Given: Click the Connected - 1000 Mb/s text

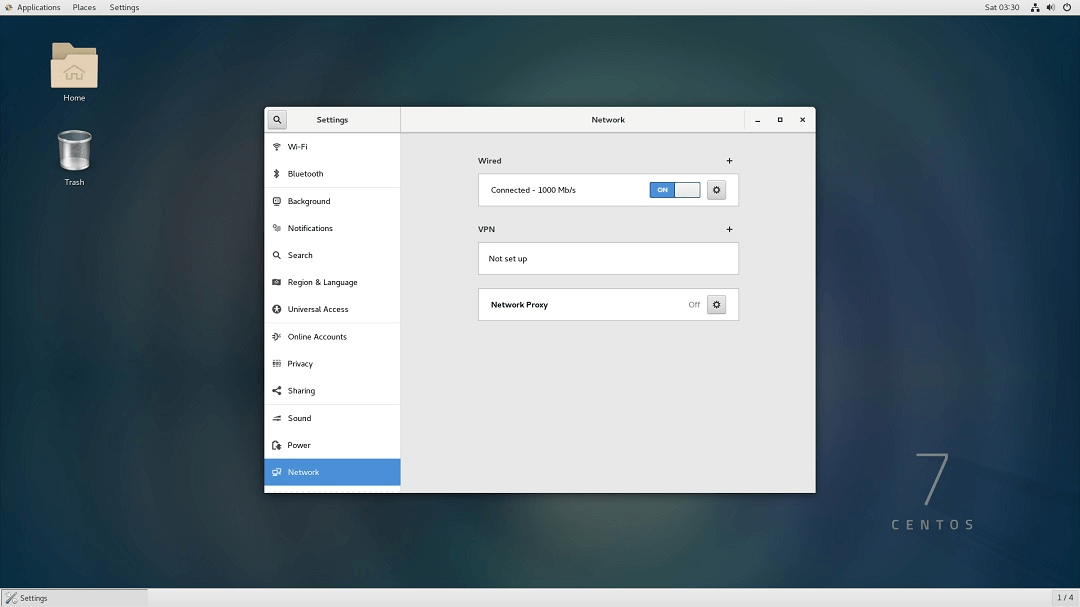Looking at the screenshot, I should 533,190.
